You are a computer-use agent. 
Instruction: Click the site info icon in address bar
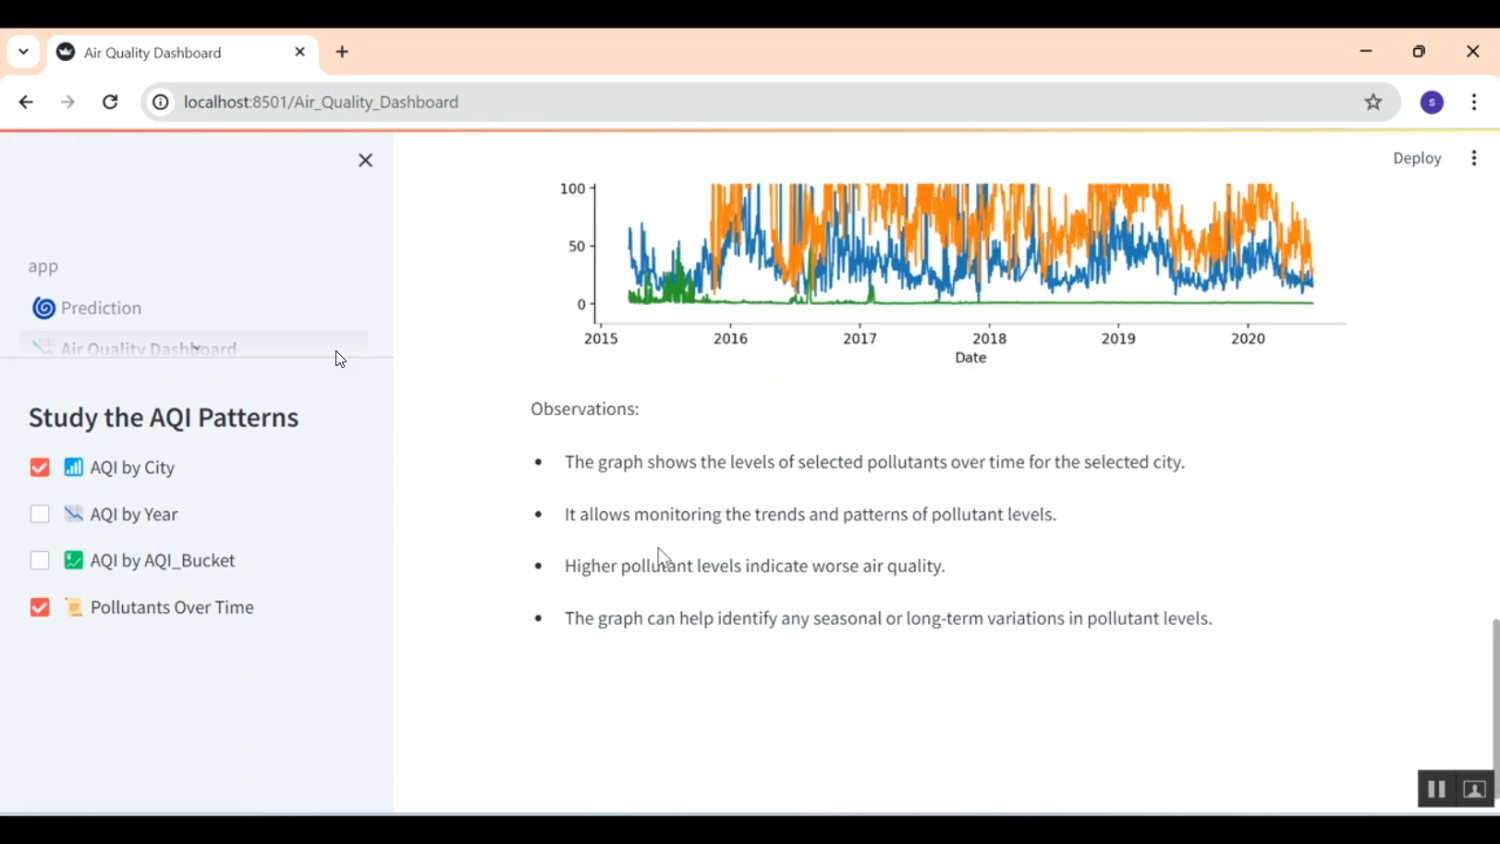(160, 102)
